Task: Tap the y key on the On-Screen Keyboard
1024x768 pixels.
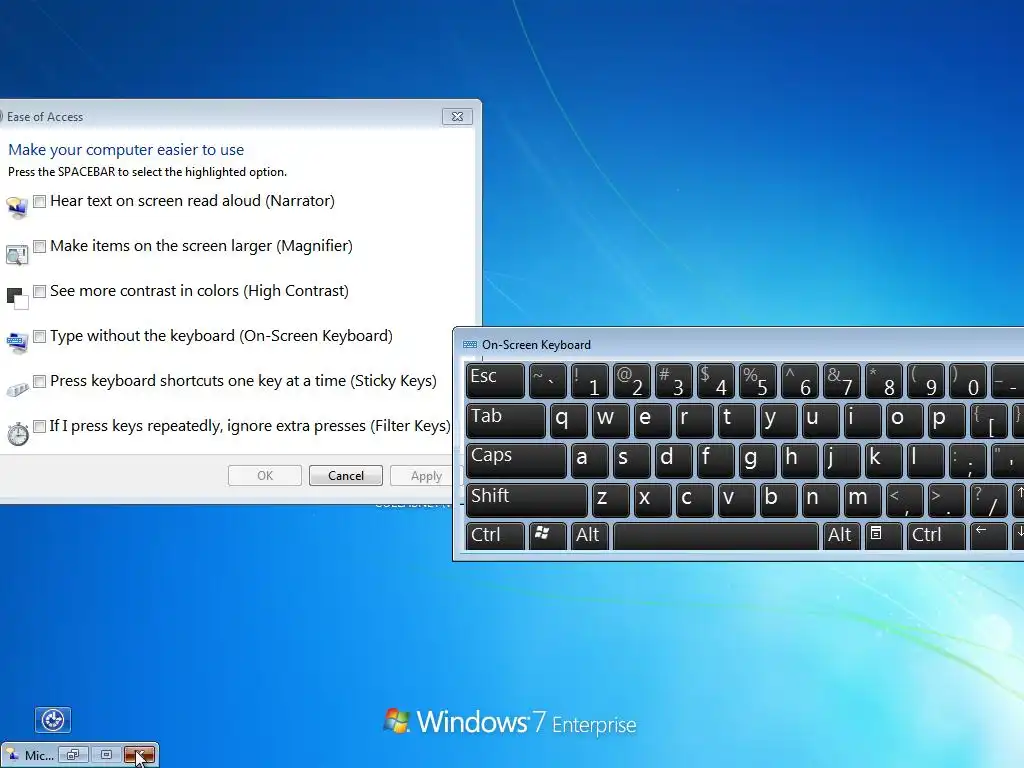Action: (778, 421)
